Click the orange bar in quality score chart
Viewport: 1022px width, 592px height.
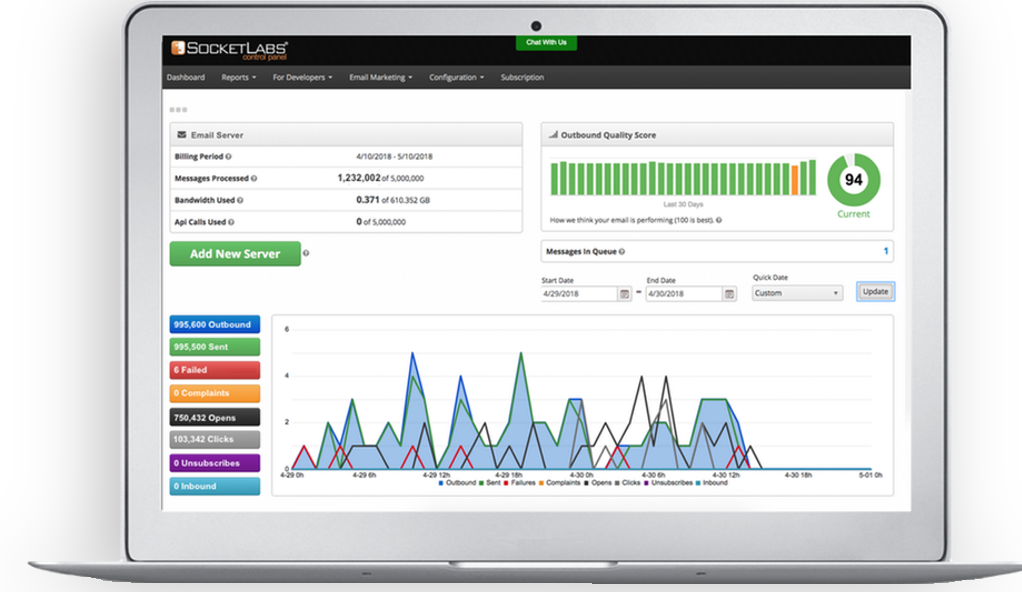coord(795,180)
